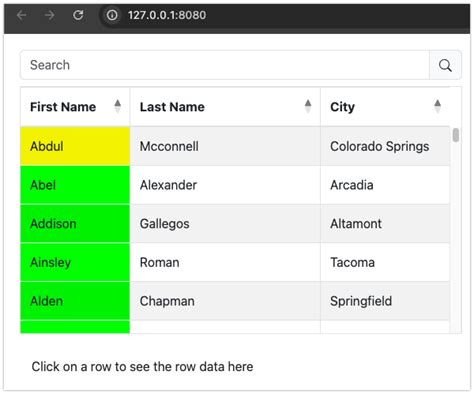Click the browser forward arrow
Viewport: 474px width, 394px height.
point(50,15)
